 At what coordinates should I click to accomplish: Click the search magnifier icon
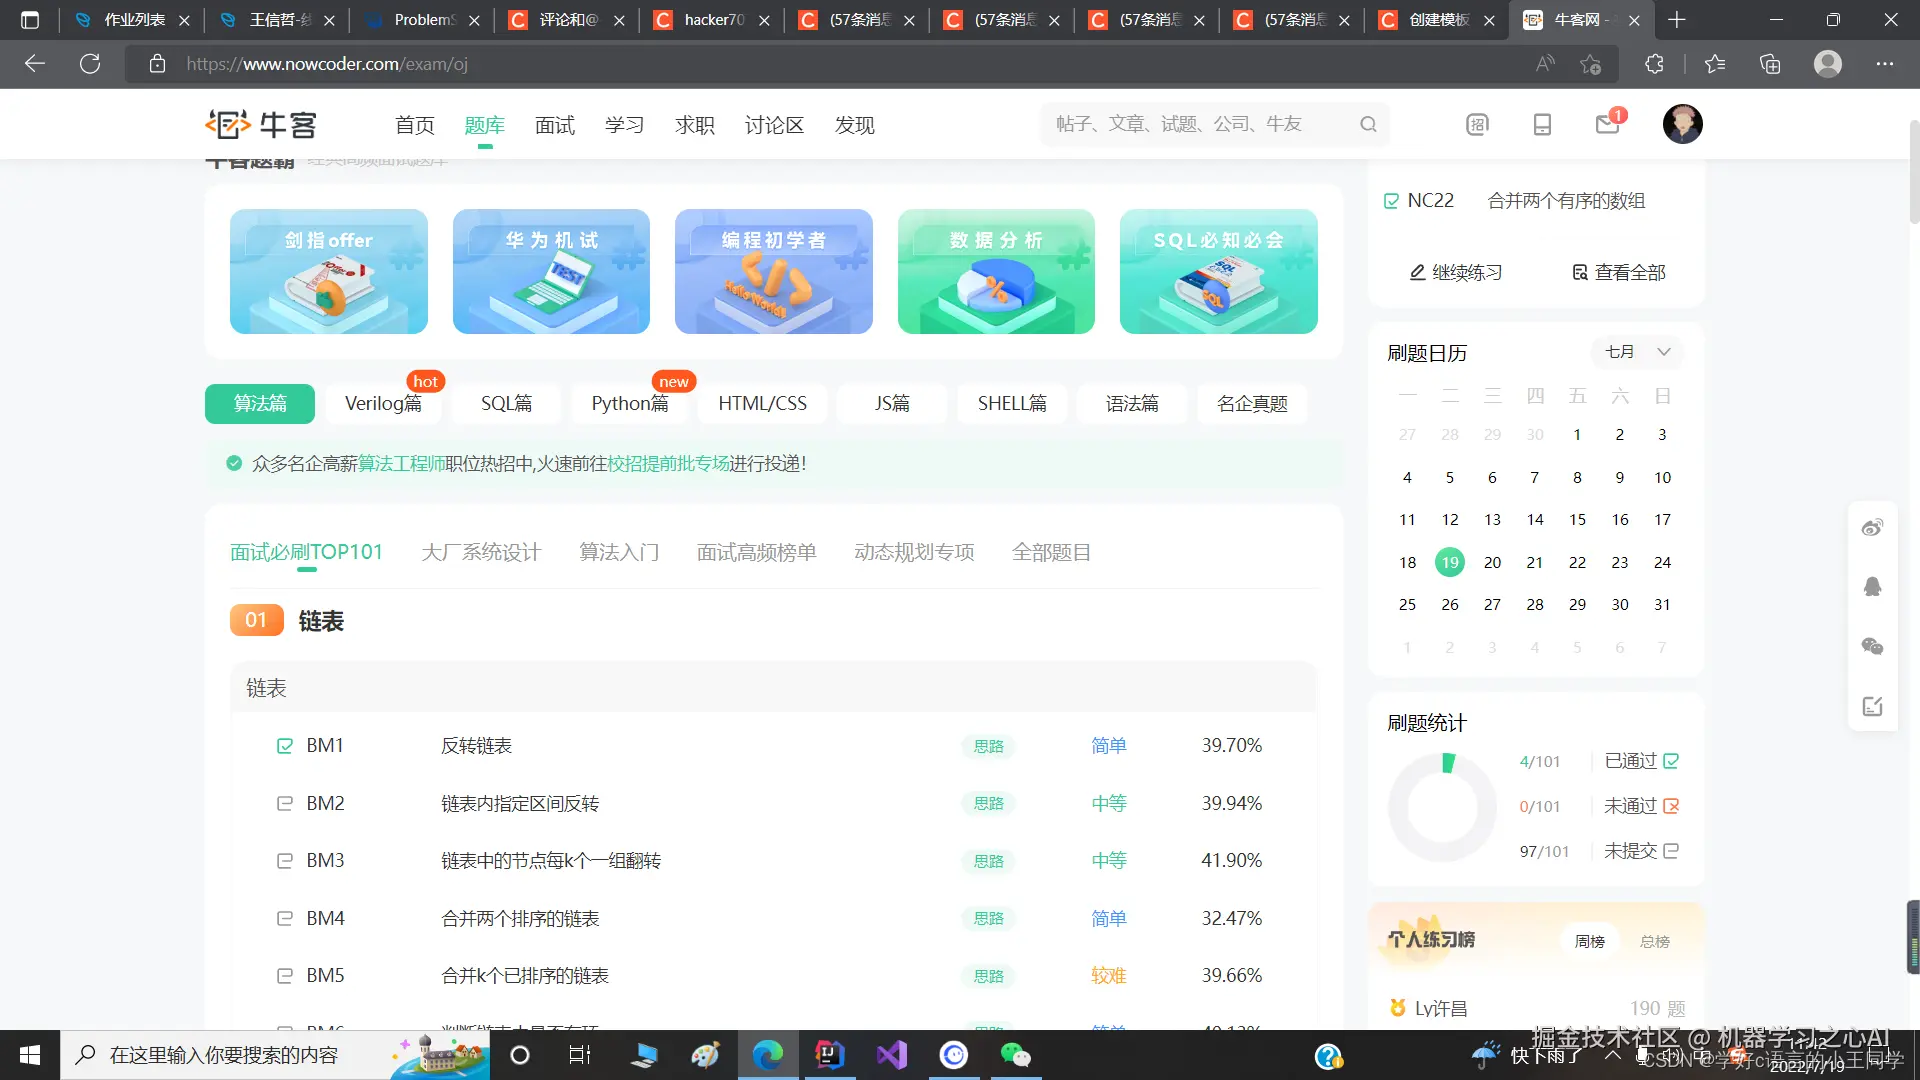1368,124
